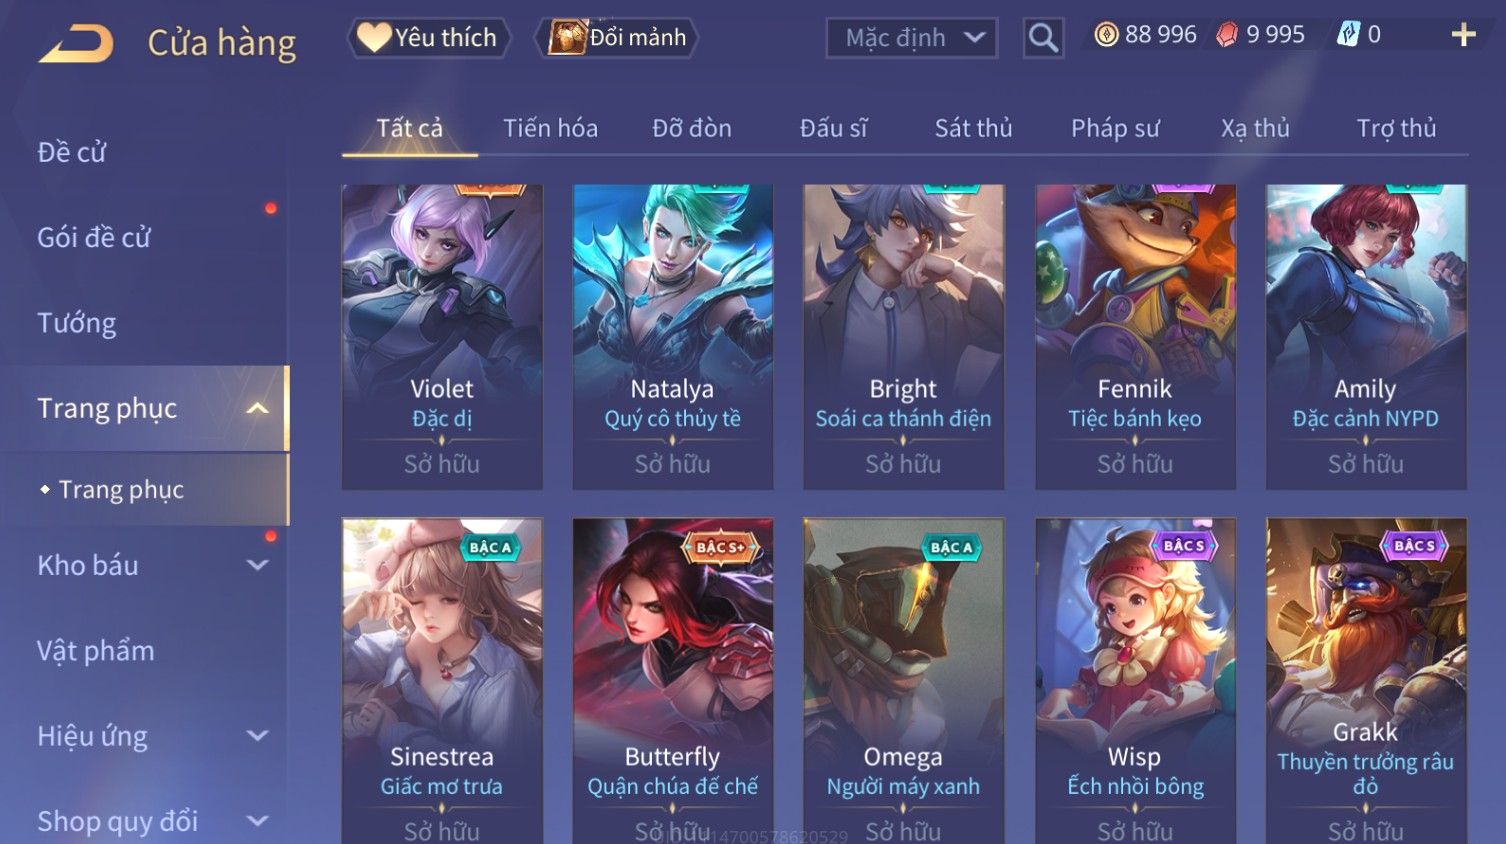The width and height of the screenshot is (1506, 844).
Task: Tap the blue voucher currency icon
Action: [x=1348, y=35]
